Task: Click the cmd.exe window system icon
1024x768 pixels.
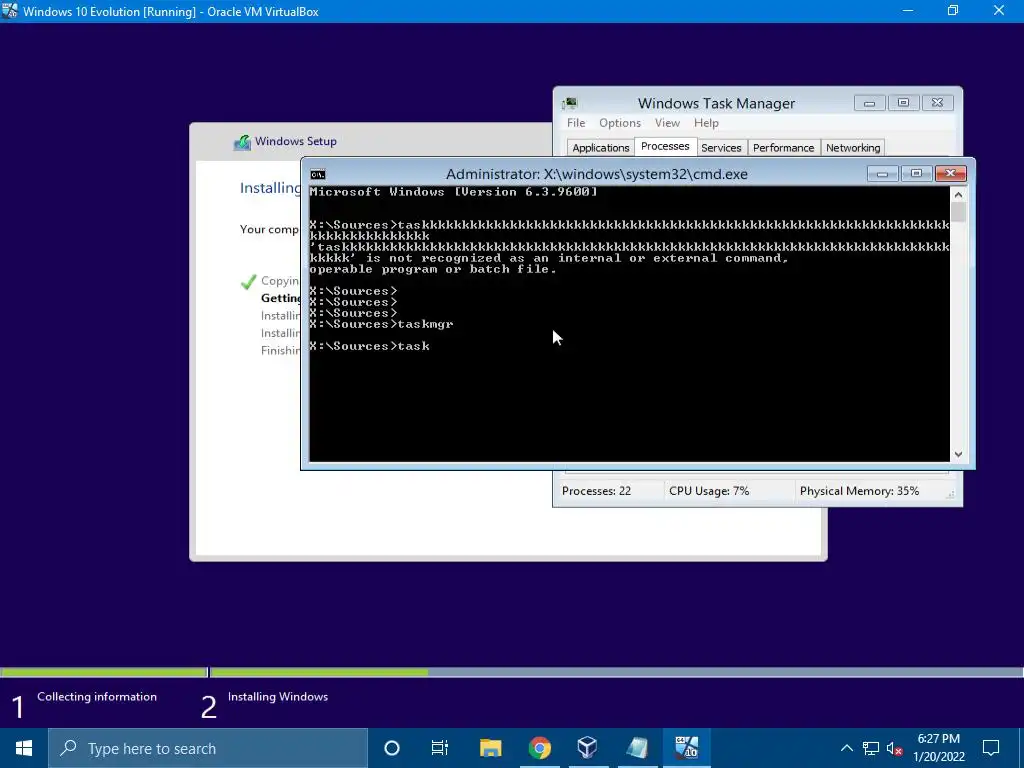Action: click(318, 174)
